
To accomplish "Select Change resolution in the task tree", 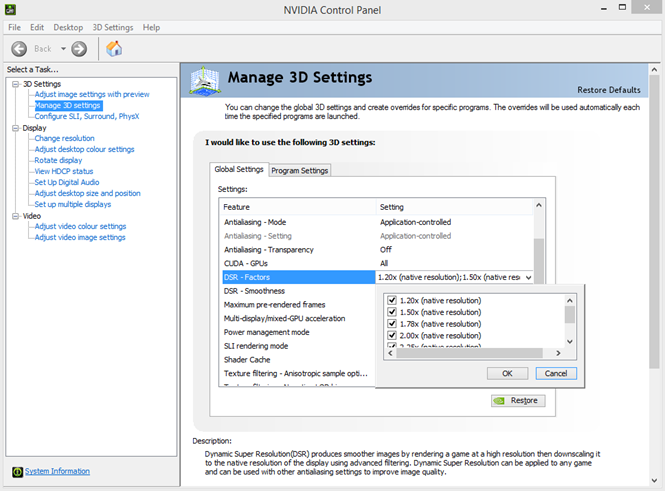I will (64, 138).
